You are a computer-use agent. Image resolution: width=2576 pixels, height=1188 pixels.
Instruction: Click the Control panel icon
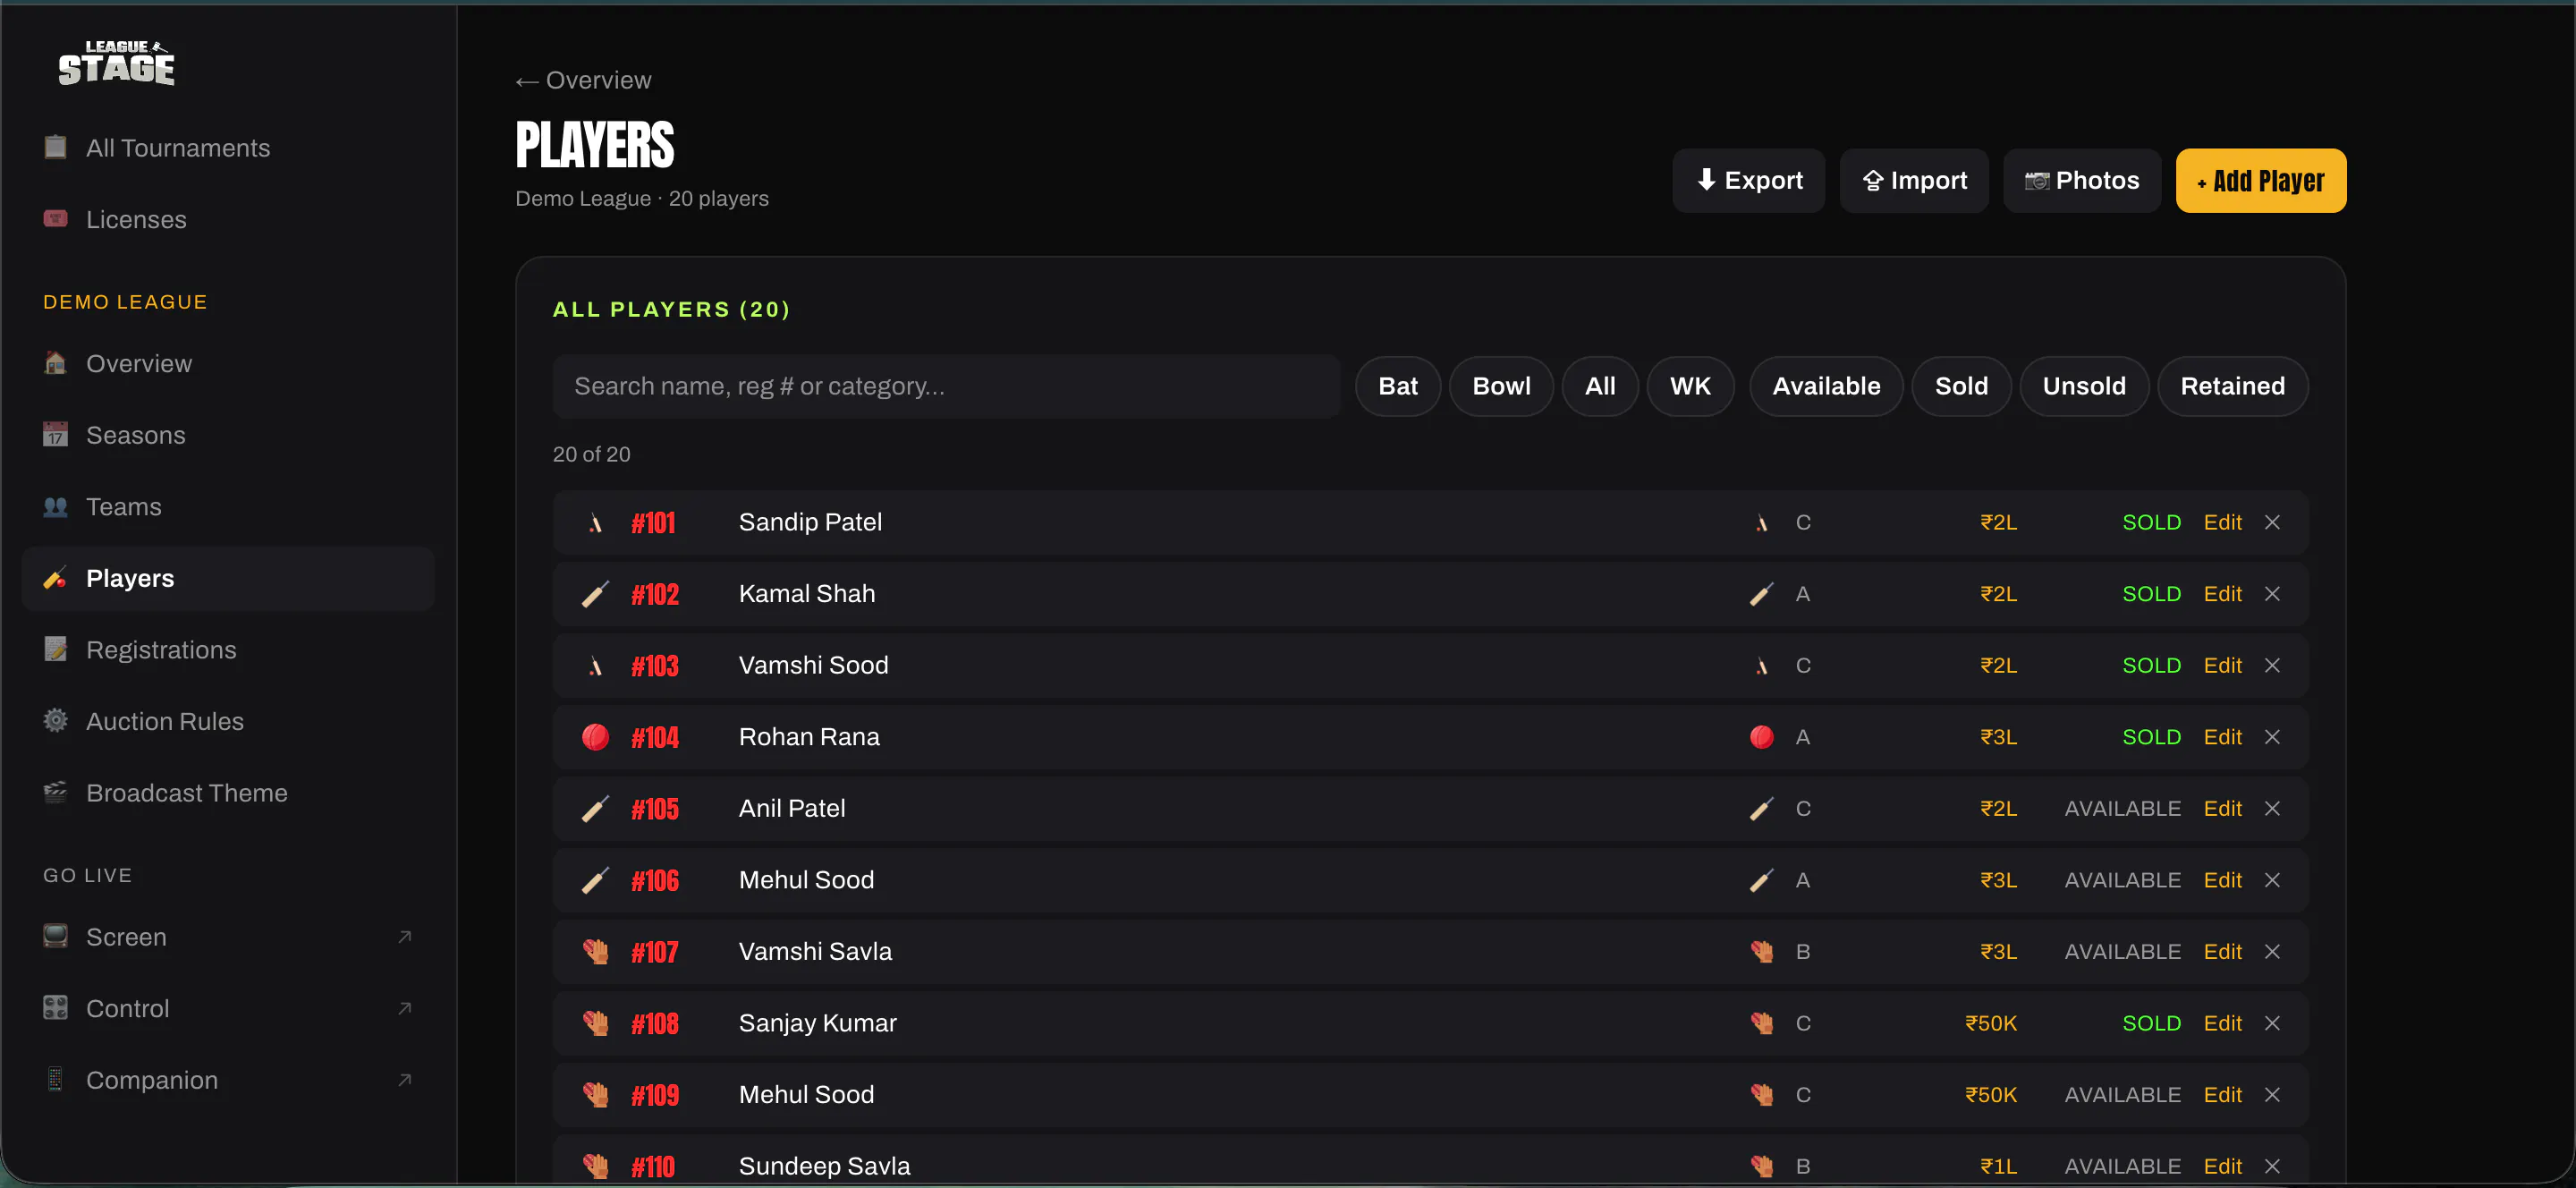click(x=56, y=1008)
